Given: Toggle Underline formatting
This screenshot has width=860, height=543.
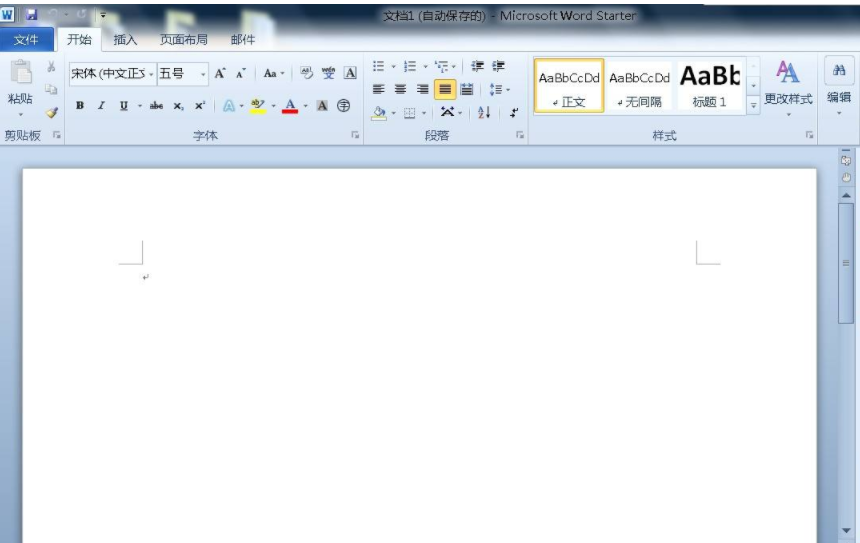Looking at the screenshot, I should coord(124,105).
